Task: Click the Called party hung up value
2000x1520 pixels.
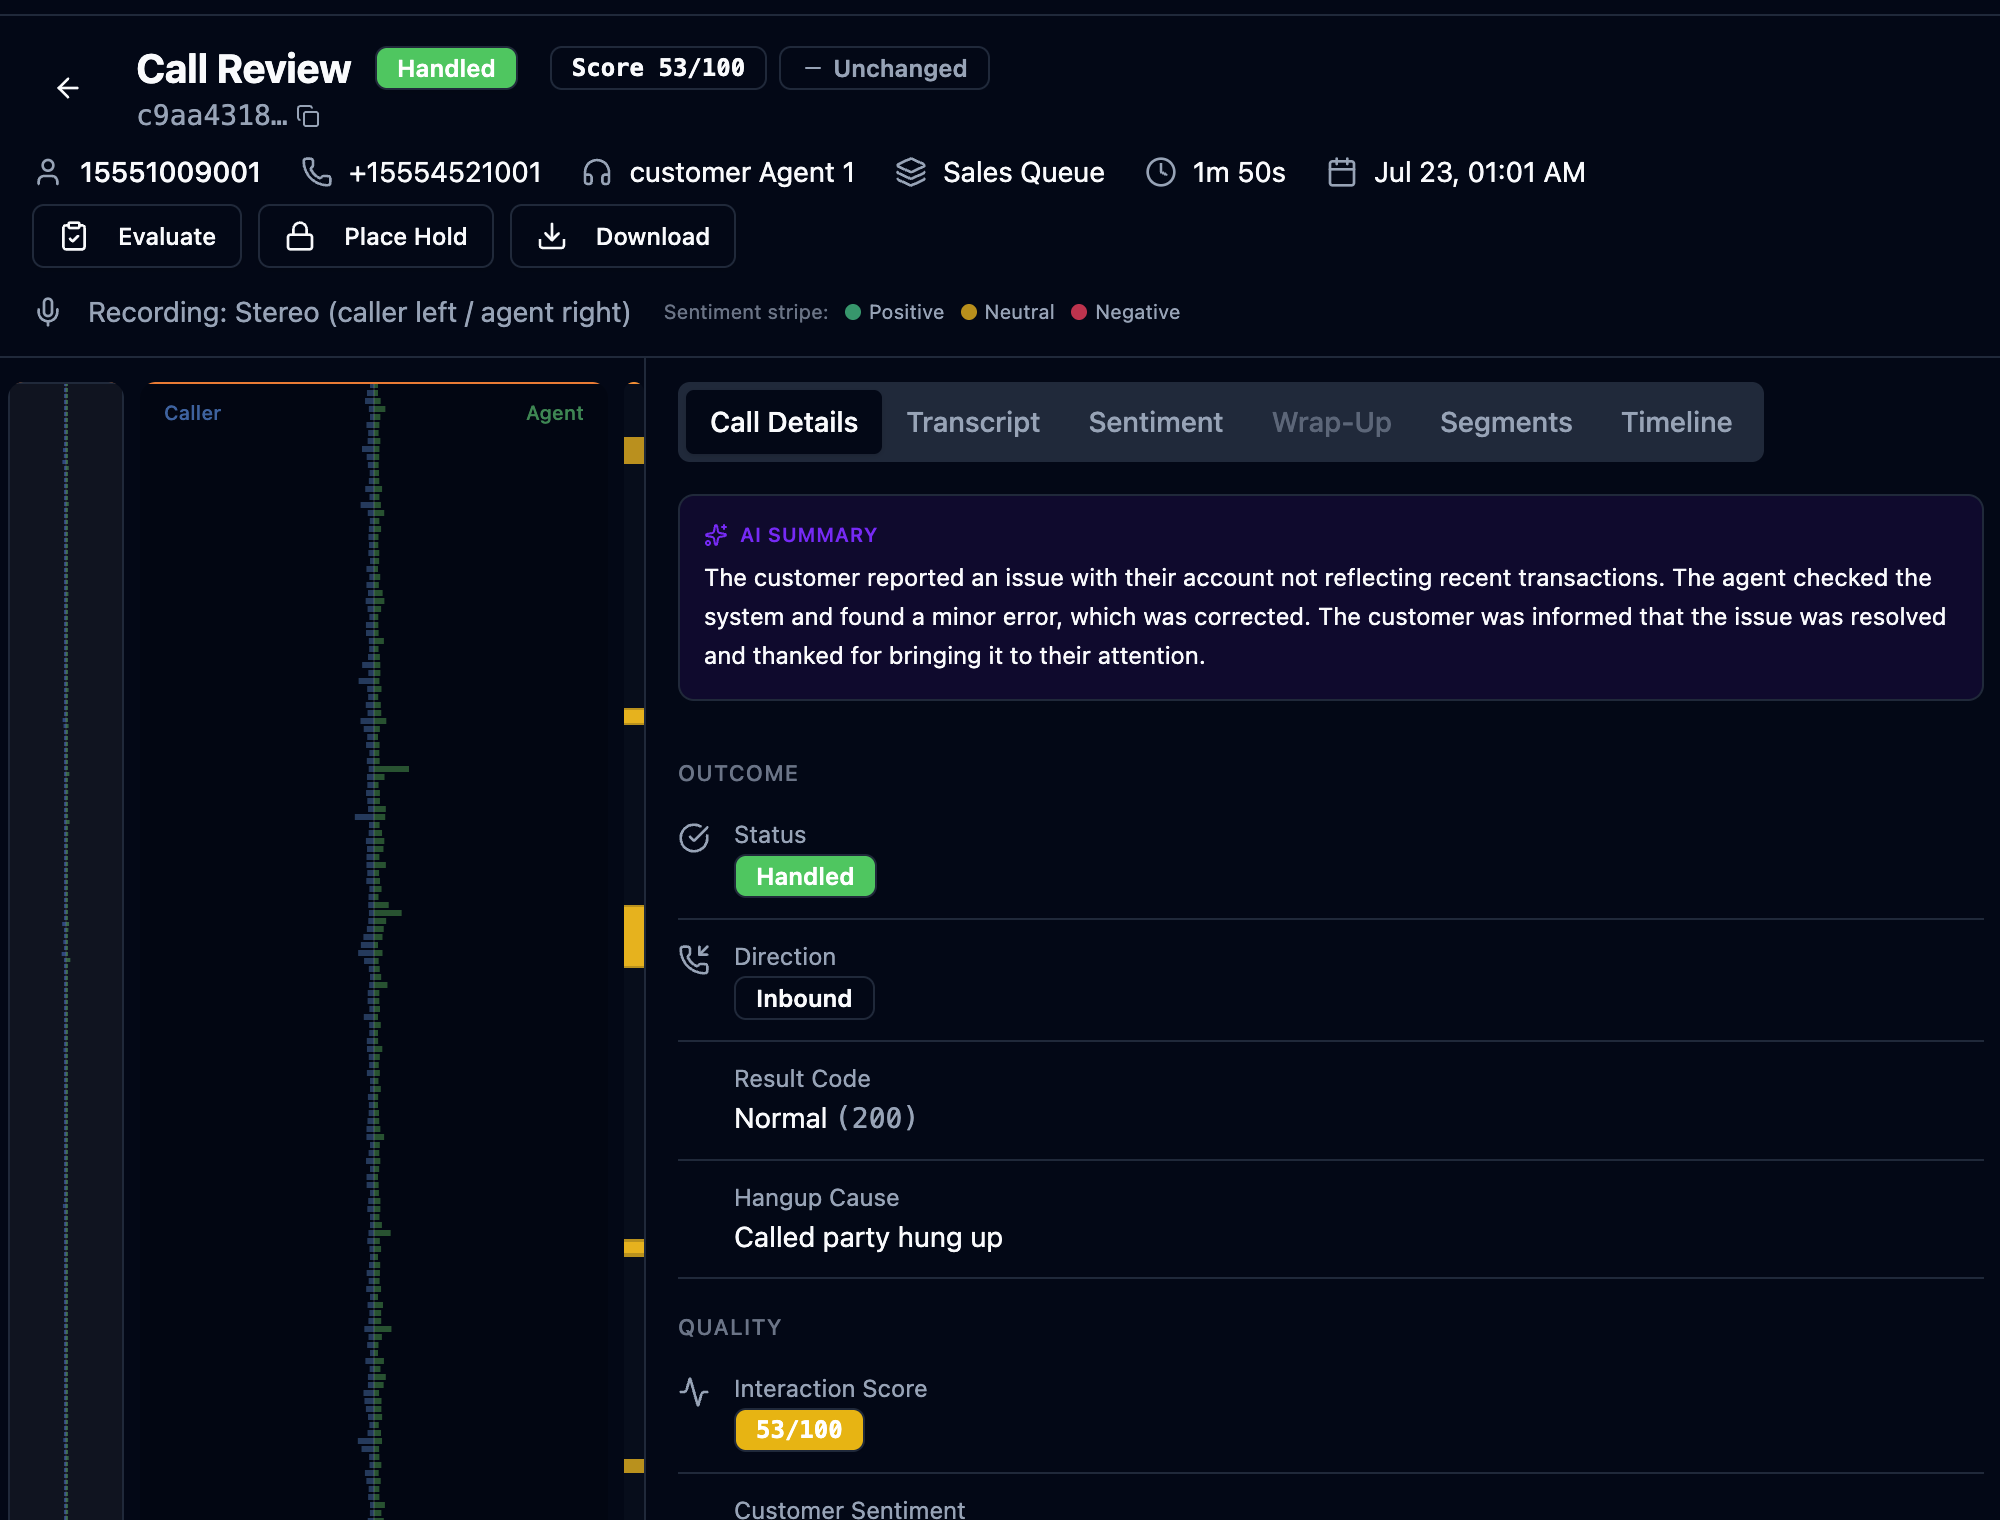Action: click(x=868, y=1237)
